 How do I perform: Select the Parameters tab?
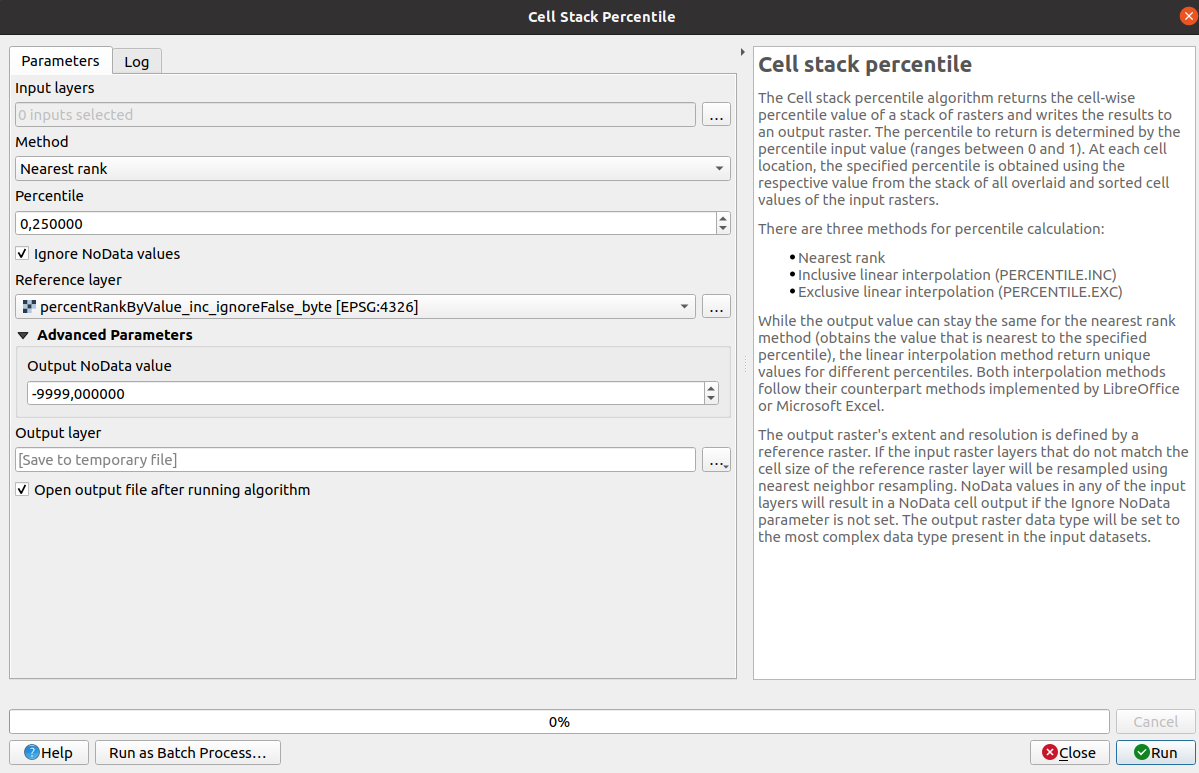pos(60,61)
